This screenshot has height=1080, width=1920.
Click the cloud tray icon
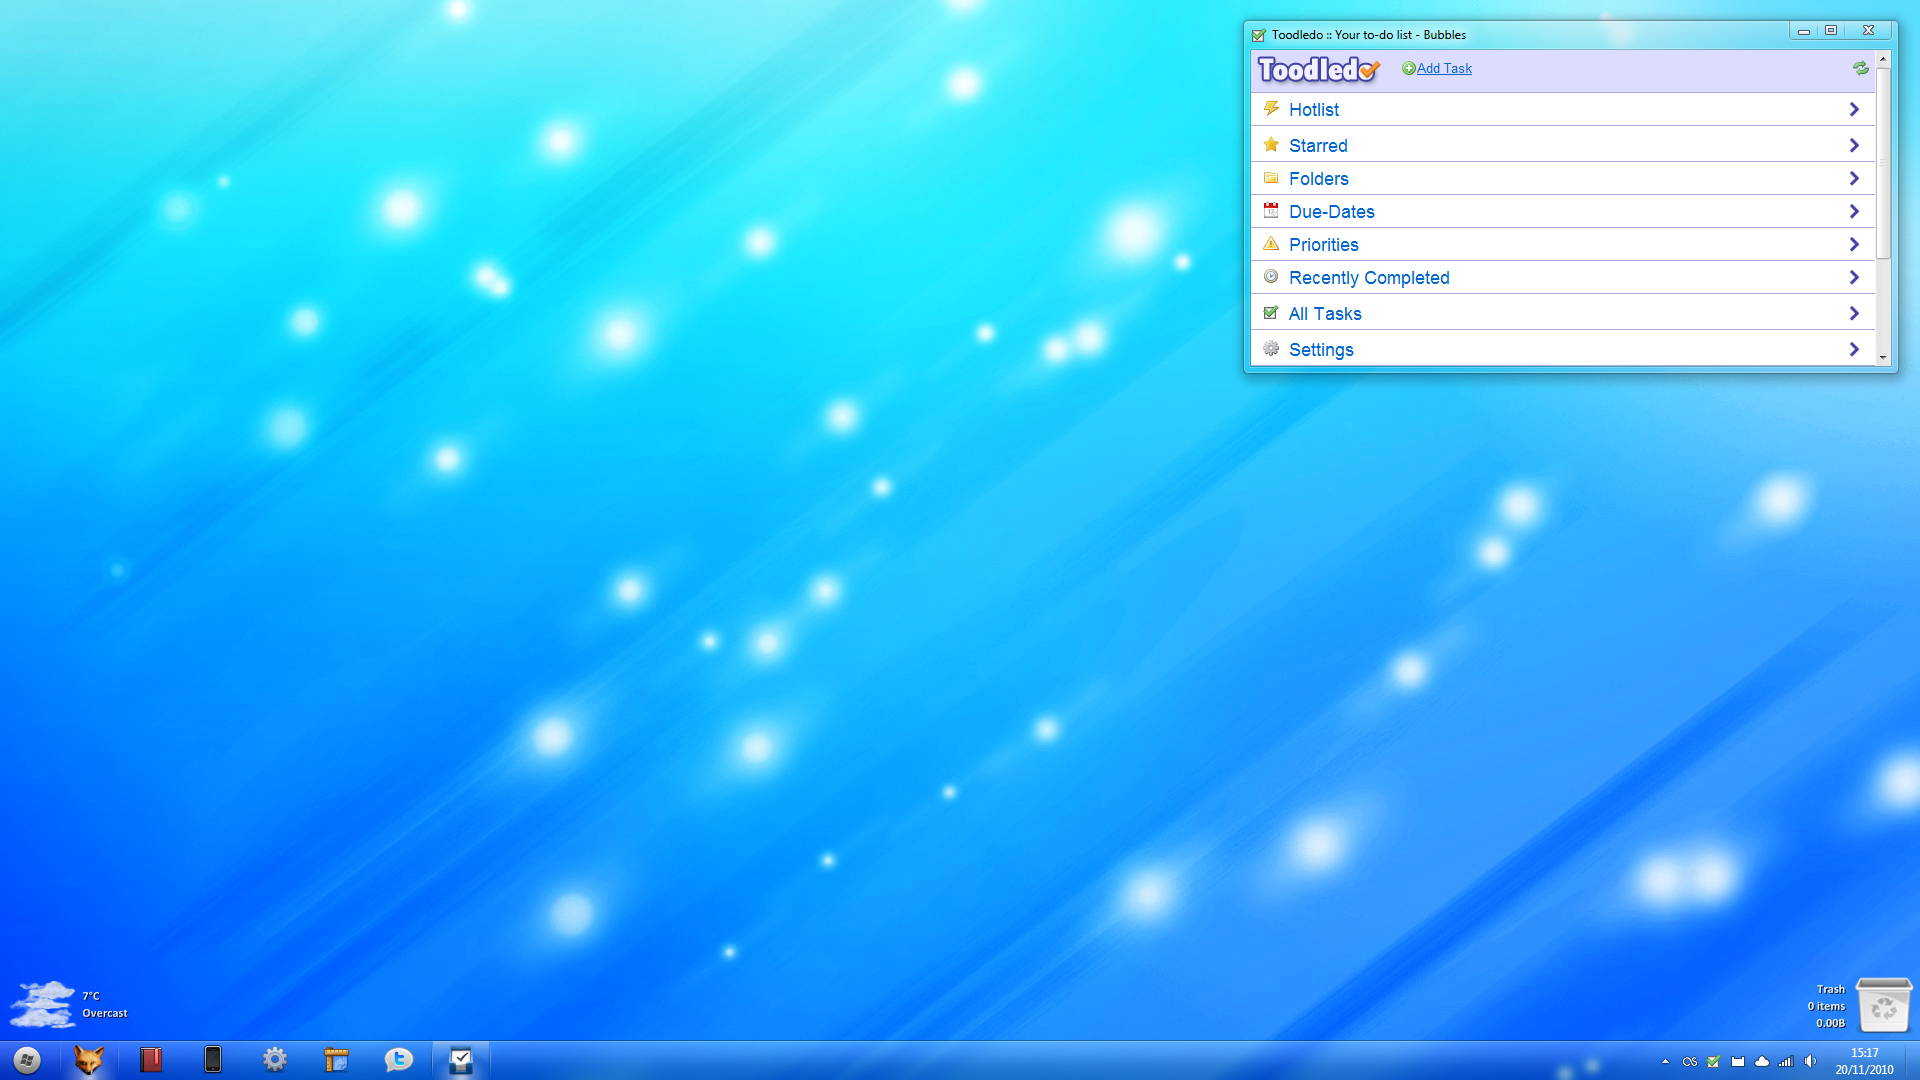point(1762,1061)
